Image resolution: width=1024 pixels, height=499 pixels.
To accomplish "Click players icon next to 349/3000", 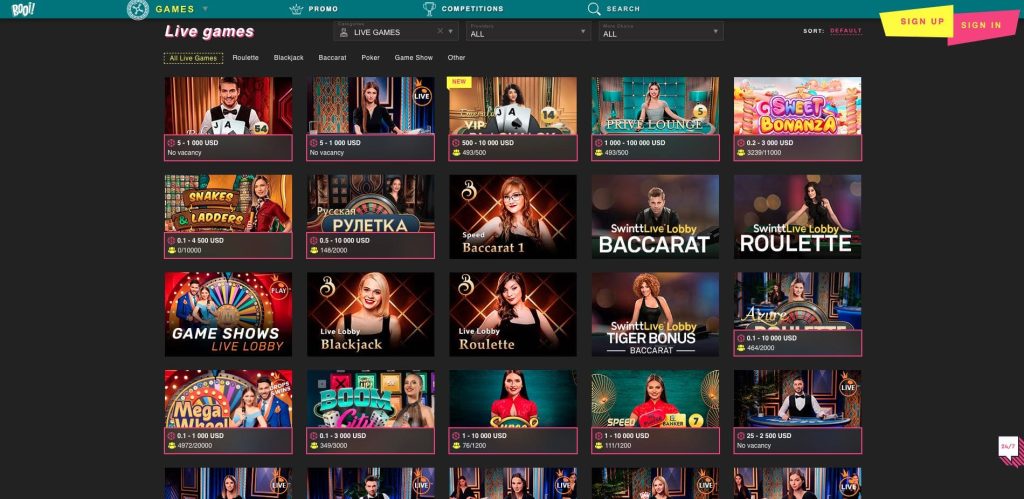I will tap(313, 445).
